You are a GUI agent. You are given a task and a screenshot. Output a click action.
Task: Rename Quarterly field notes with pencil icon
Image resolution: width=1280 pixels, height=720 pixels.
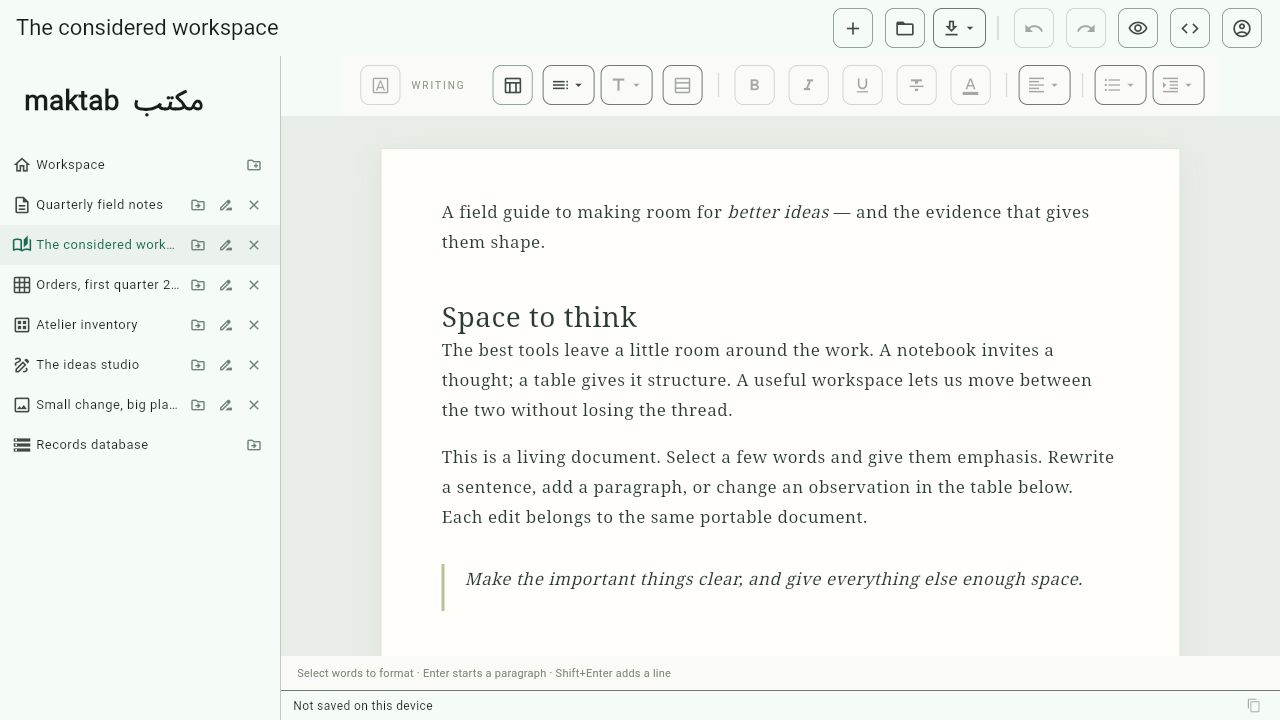226,205
